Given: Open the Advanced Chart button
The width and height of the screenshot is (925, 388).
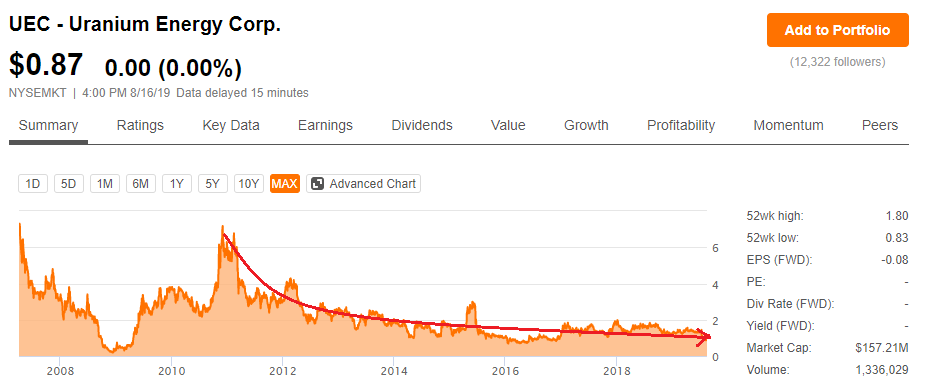Looking at the screenshot, I should pyautogui.click(x=363, y=183).
